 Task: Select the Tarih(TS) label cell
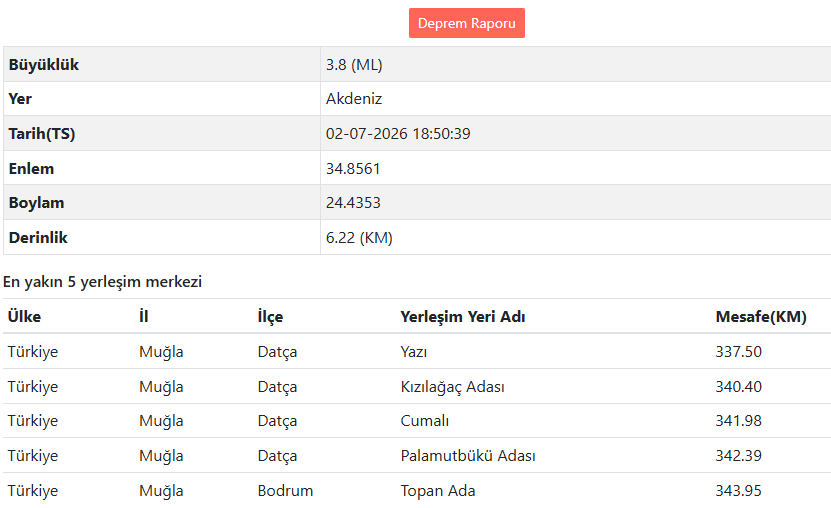pos(162,133)
